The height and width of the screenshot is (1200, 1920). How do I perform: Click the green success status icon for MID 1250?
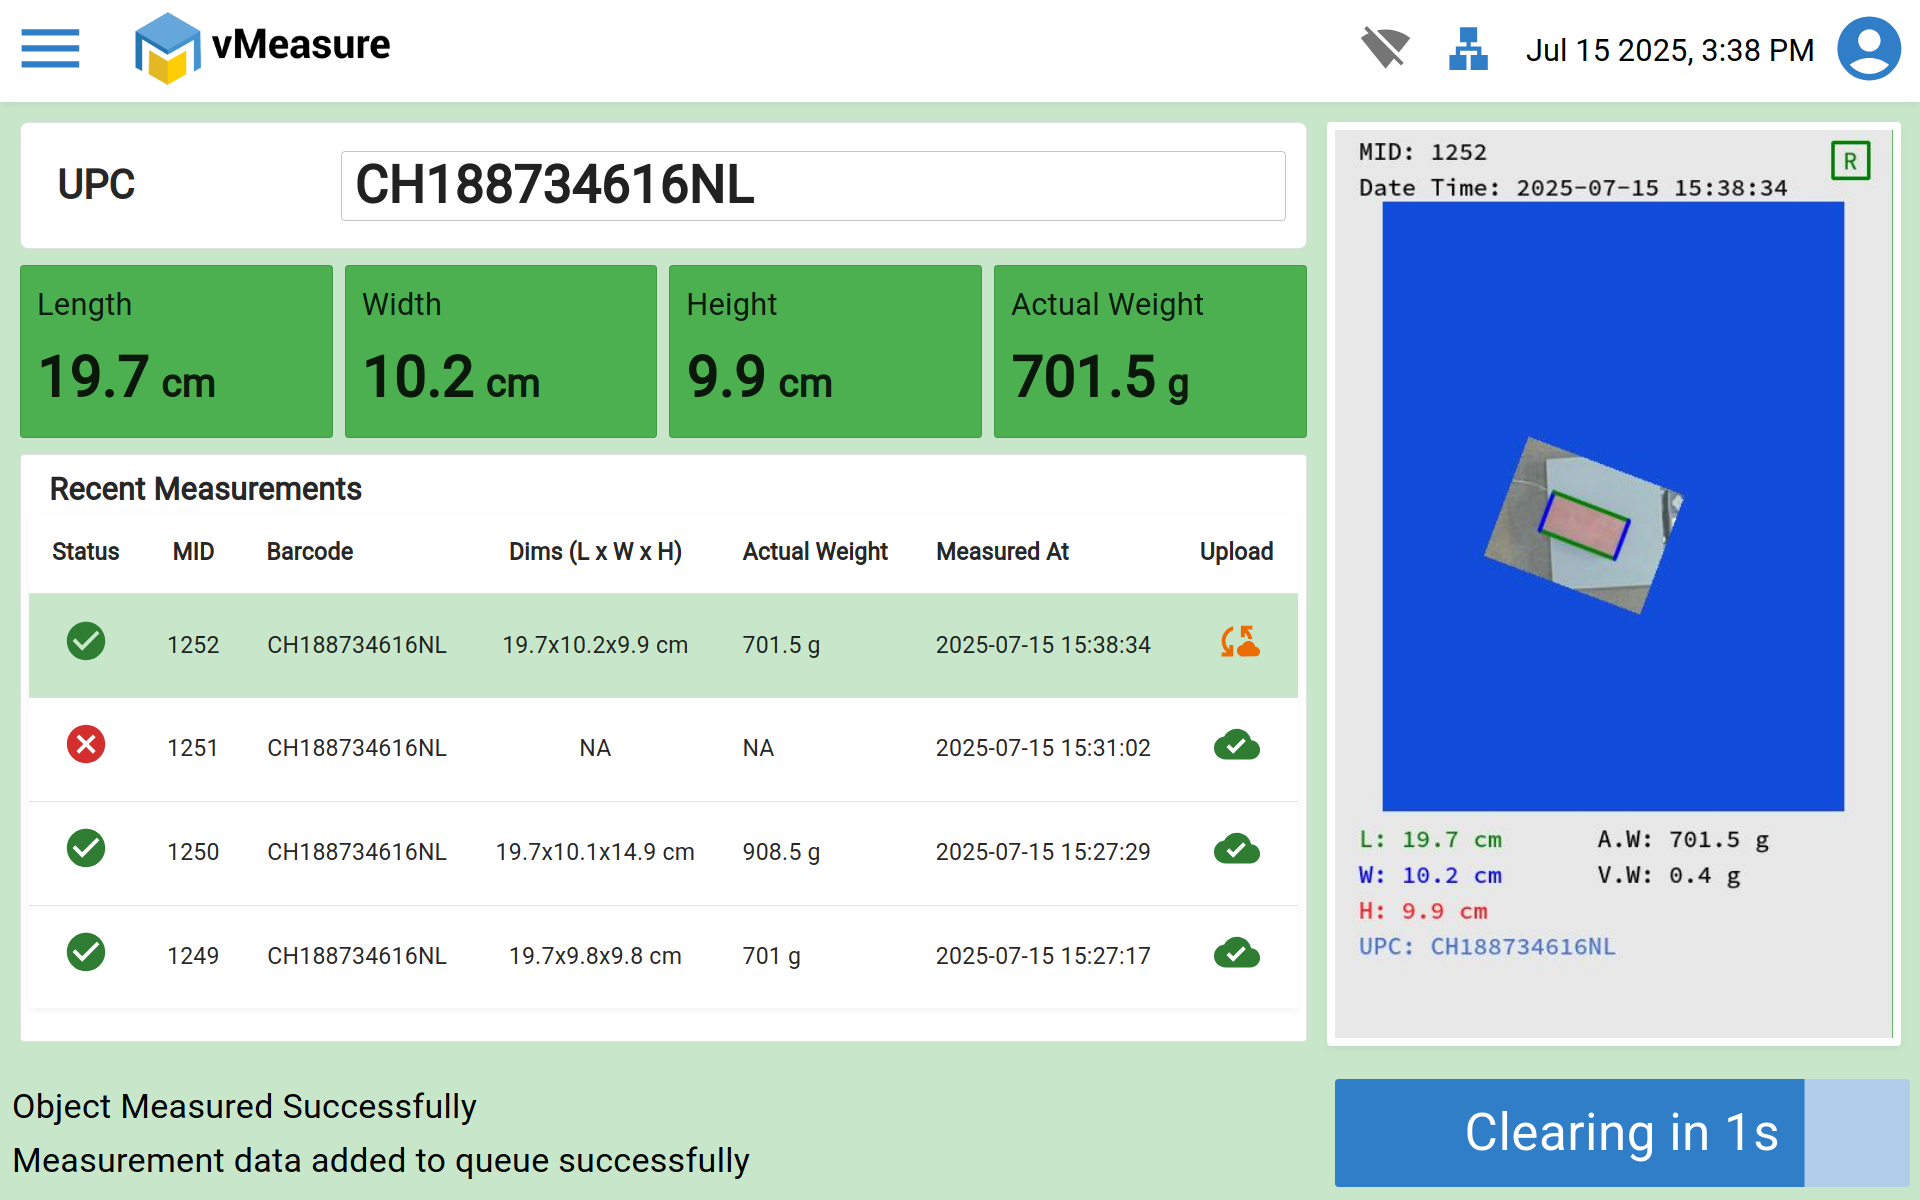(86, 849)
